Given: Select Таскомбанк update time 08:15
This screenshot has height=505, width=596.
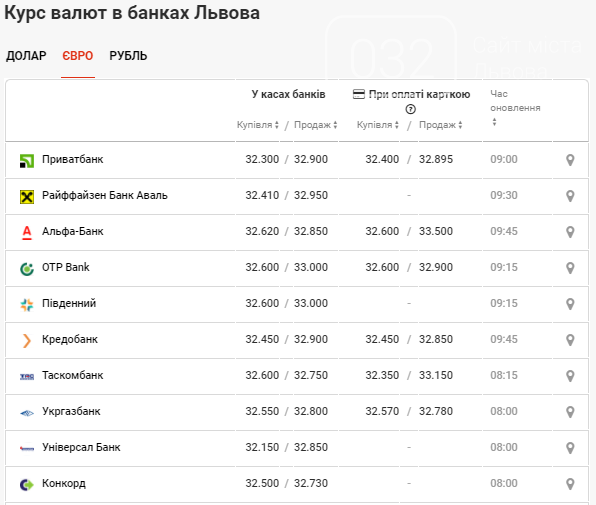Looking at the screenshot, I should pyautogui.click(x=504, y=375).
